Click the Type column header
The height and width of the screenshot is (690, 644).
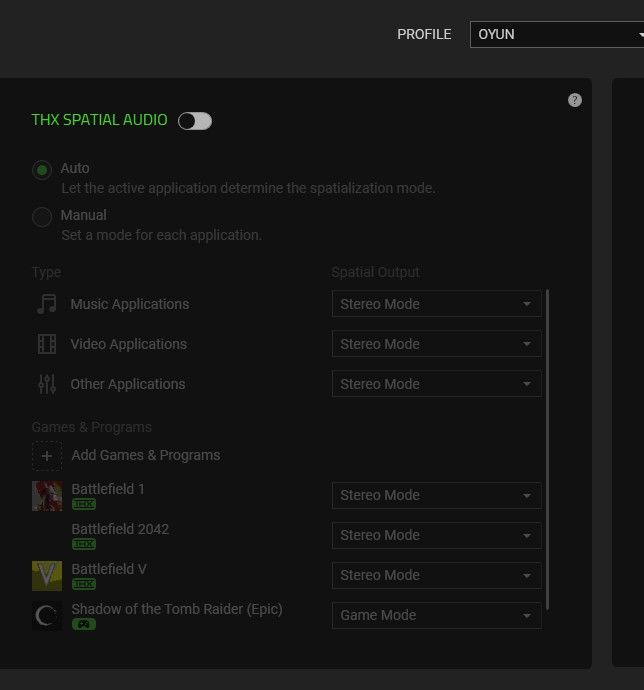pos(46,272)
